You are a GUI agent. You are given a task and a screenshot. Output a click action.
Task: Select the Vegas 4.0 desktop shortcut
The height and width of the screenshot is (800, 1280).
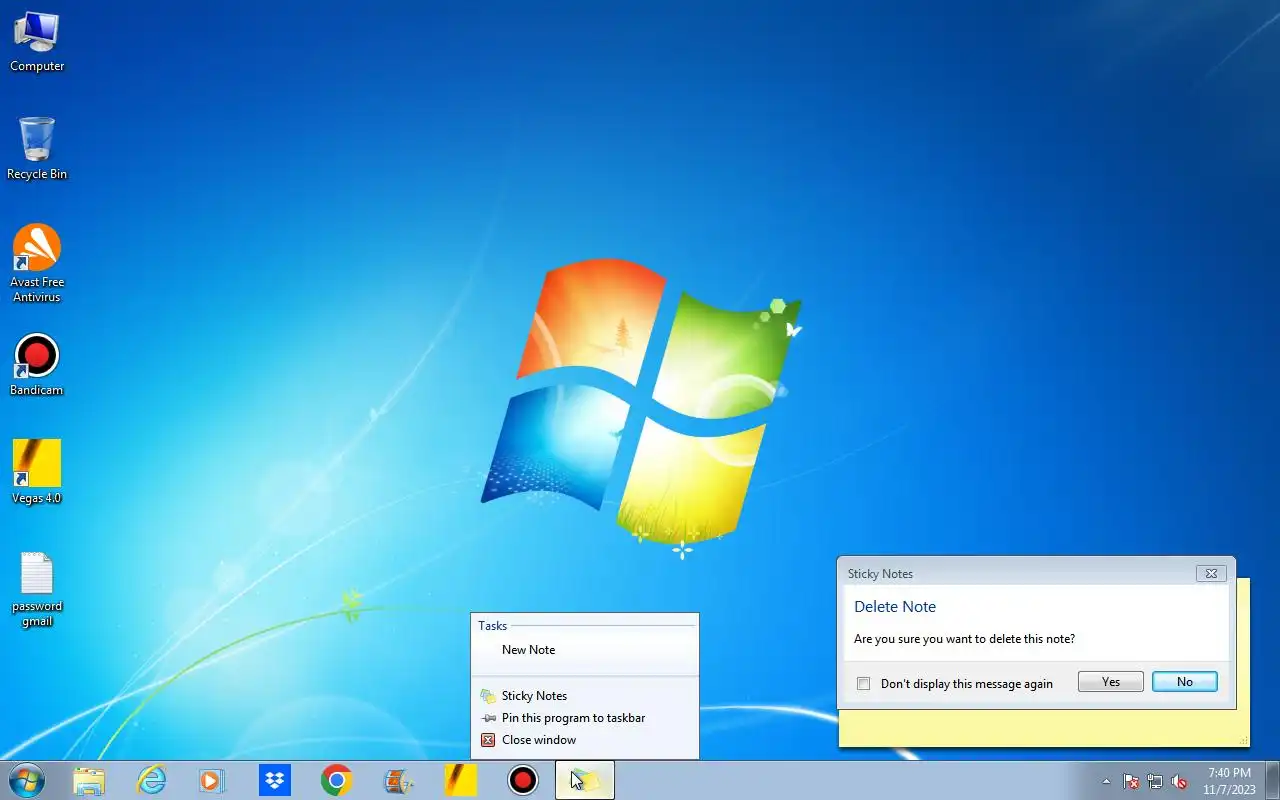[37, 472]
